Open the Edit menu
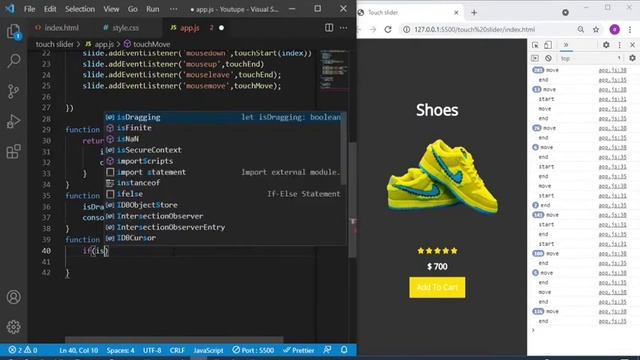The width and height of the screenshot is (640, 360). 50,9
